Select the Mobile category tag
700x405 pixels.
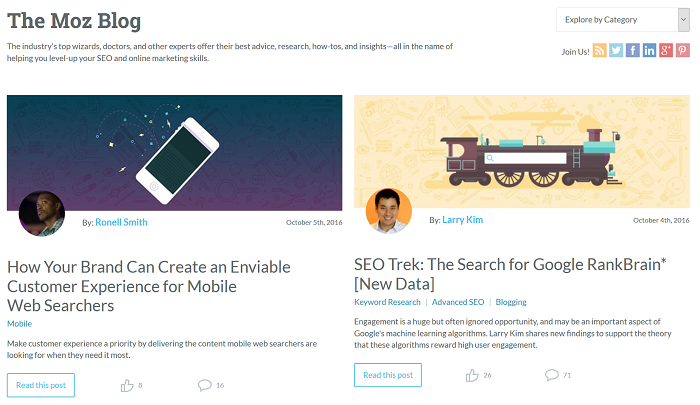click(x=19, y=323)
